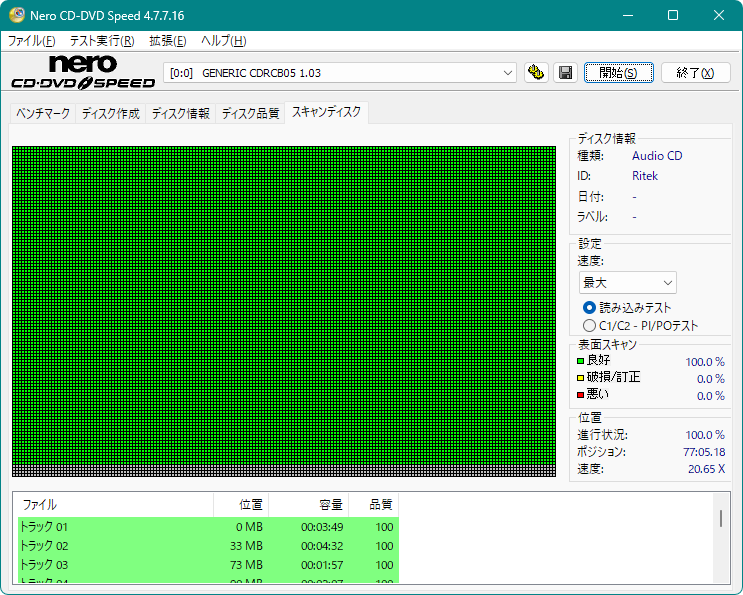Open the ヘルプ(H) menu

[223, 41]
